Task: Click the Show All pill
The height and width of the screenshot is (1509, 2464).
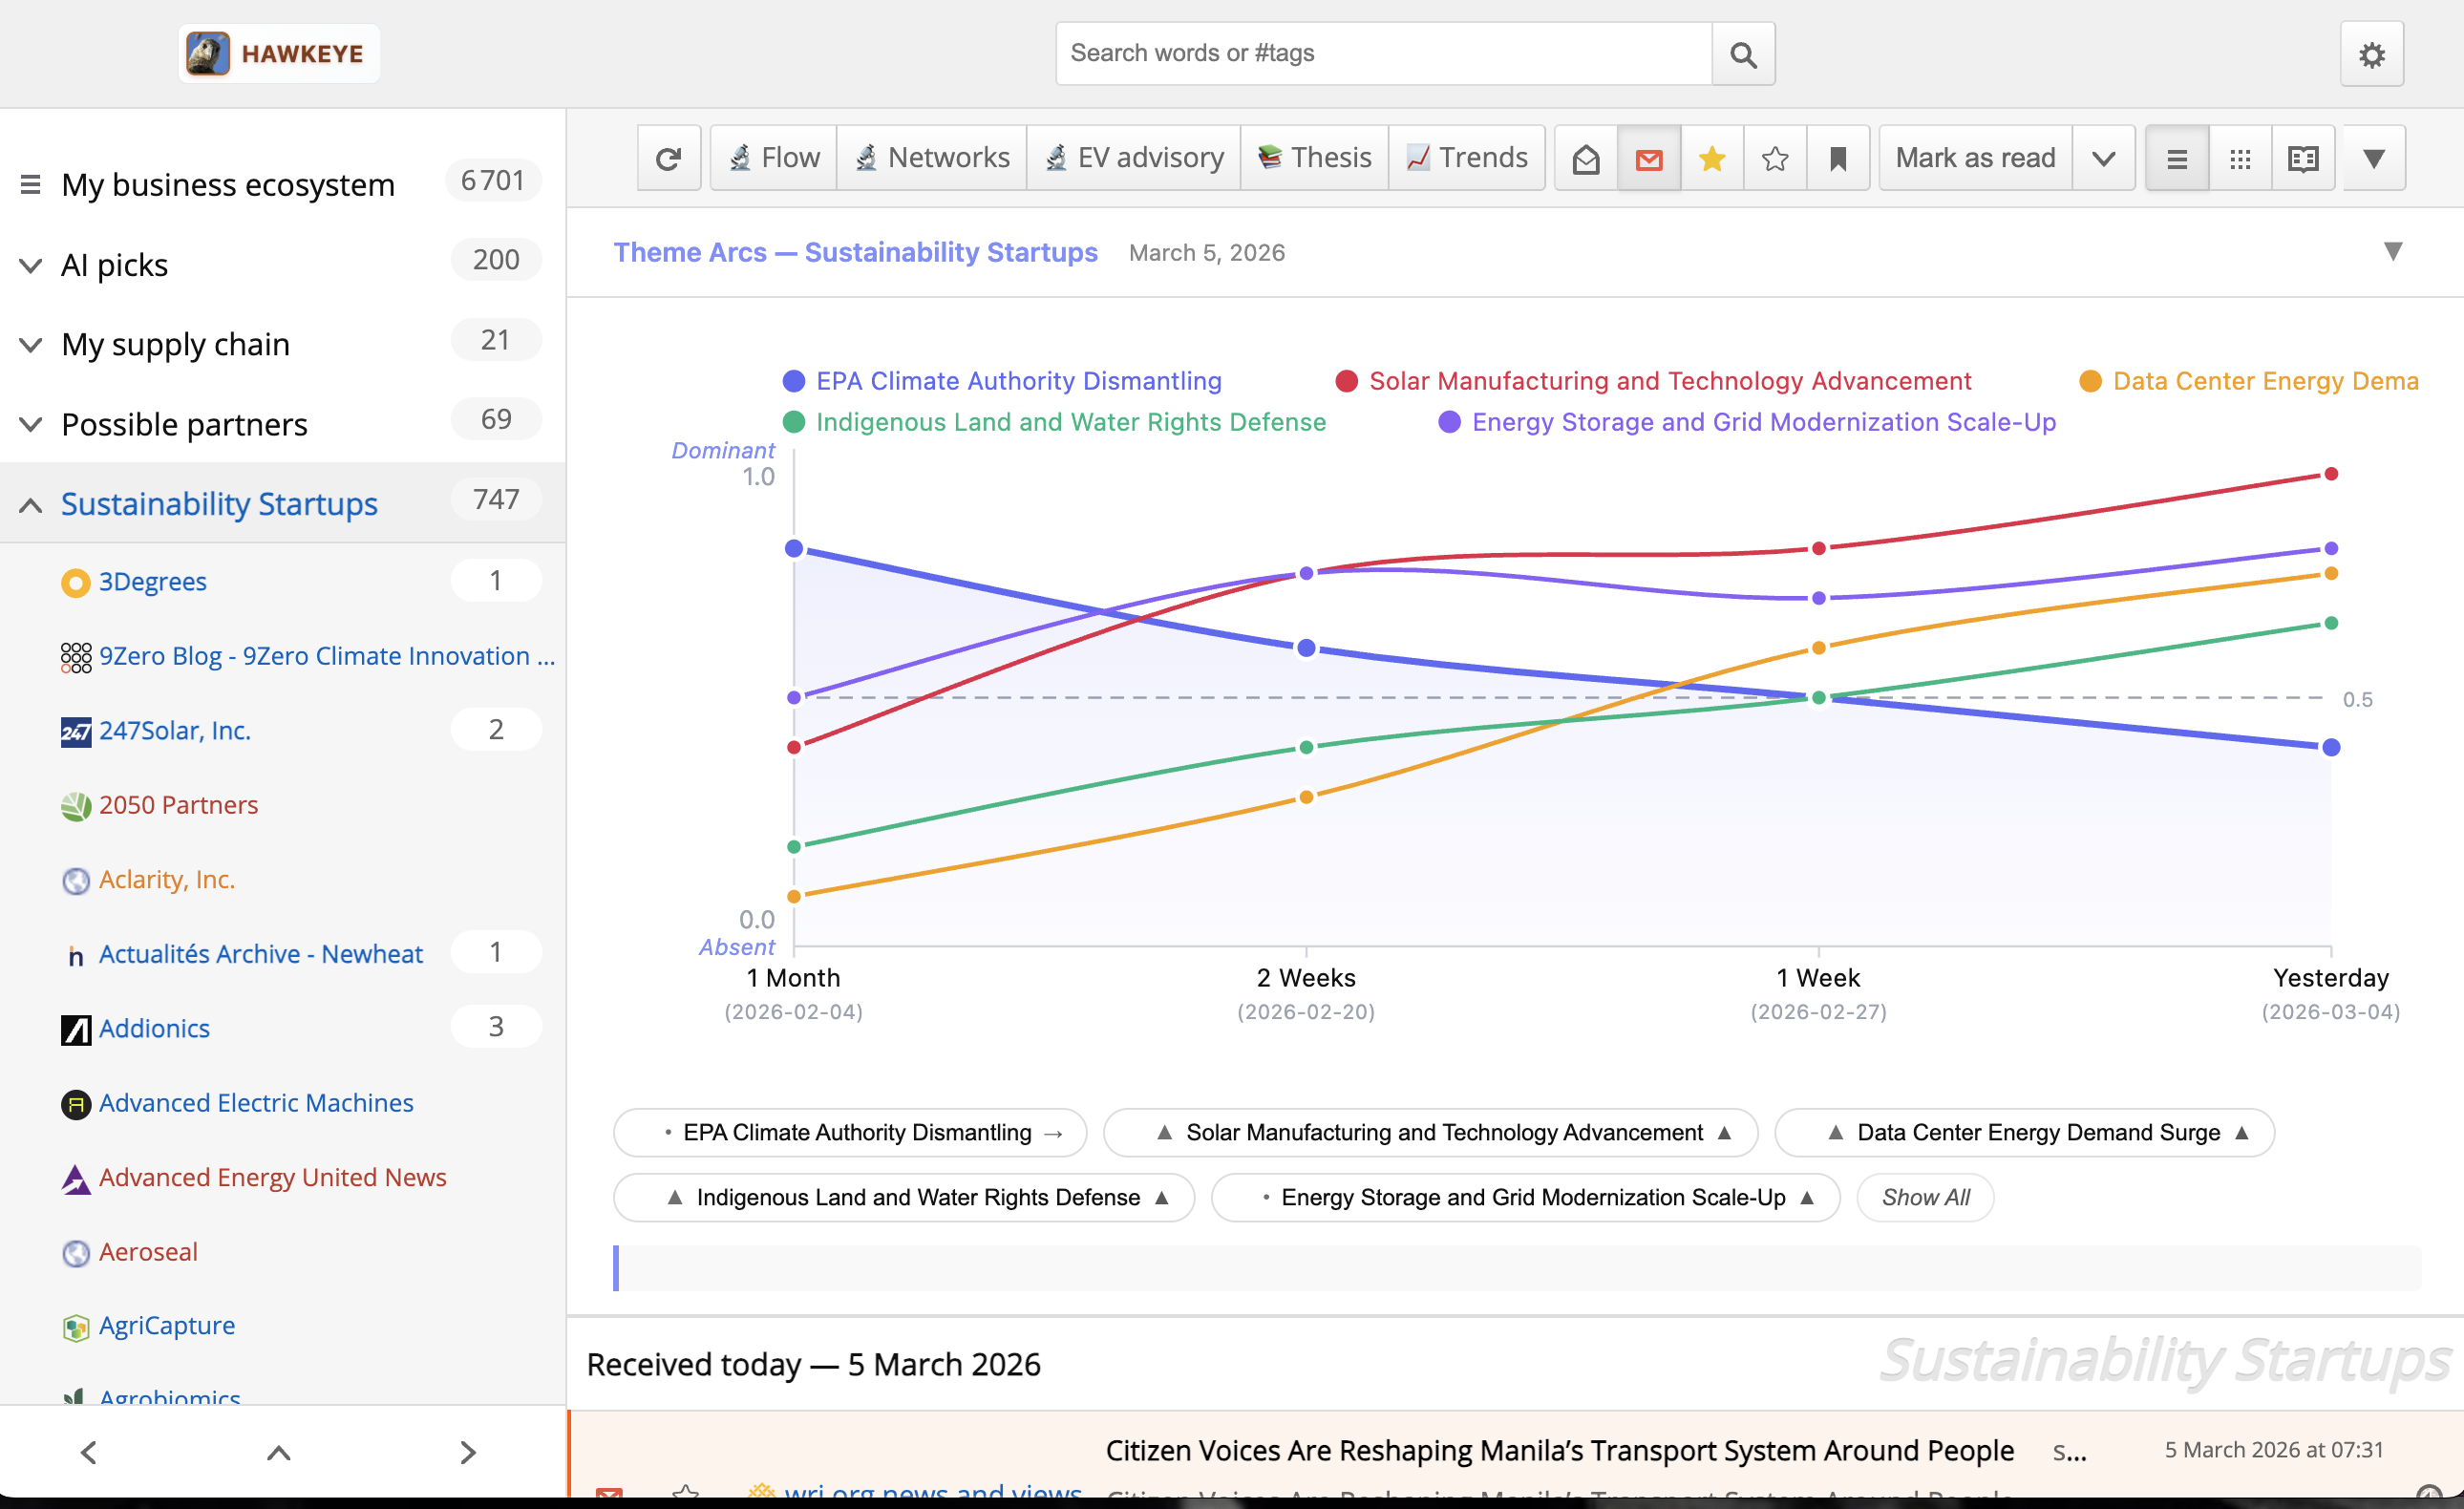Action: coord(1925,1198)
